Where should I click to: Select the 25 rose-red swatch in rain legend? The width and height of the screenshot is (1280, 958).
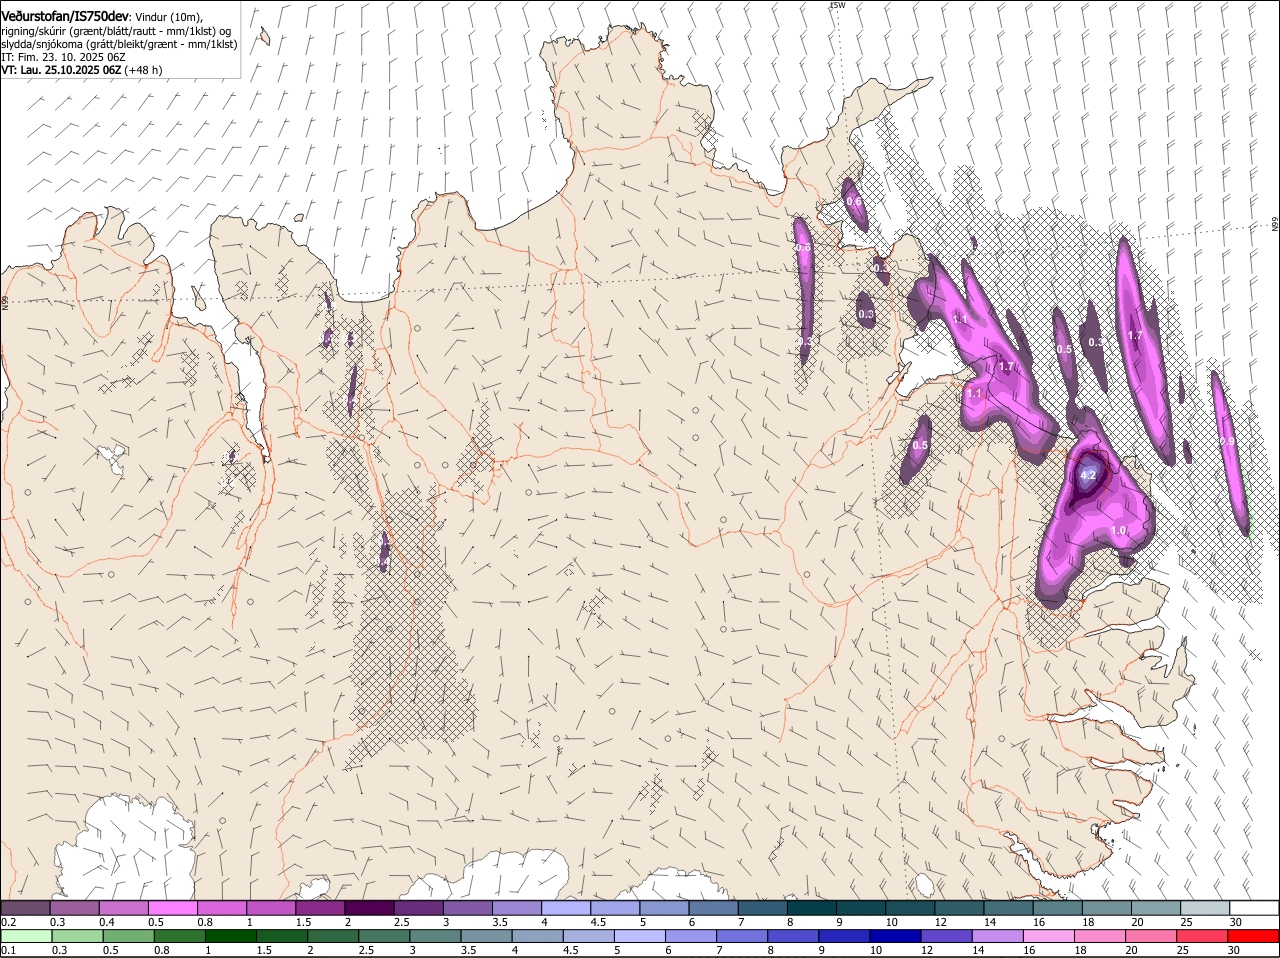1202,936
